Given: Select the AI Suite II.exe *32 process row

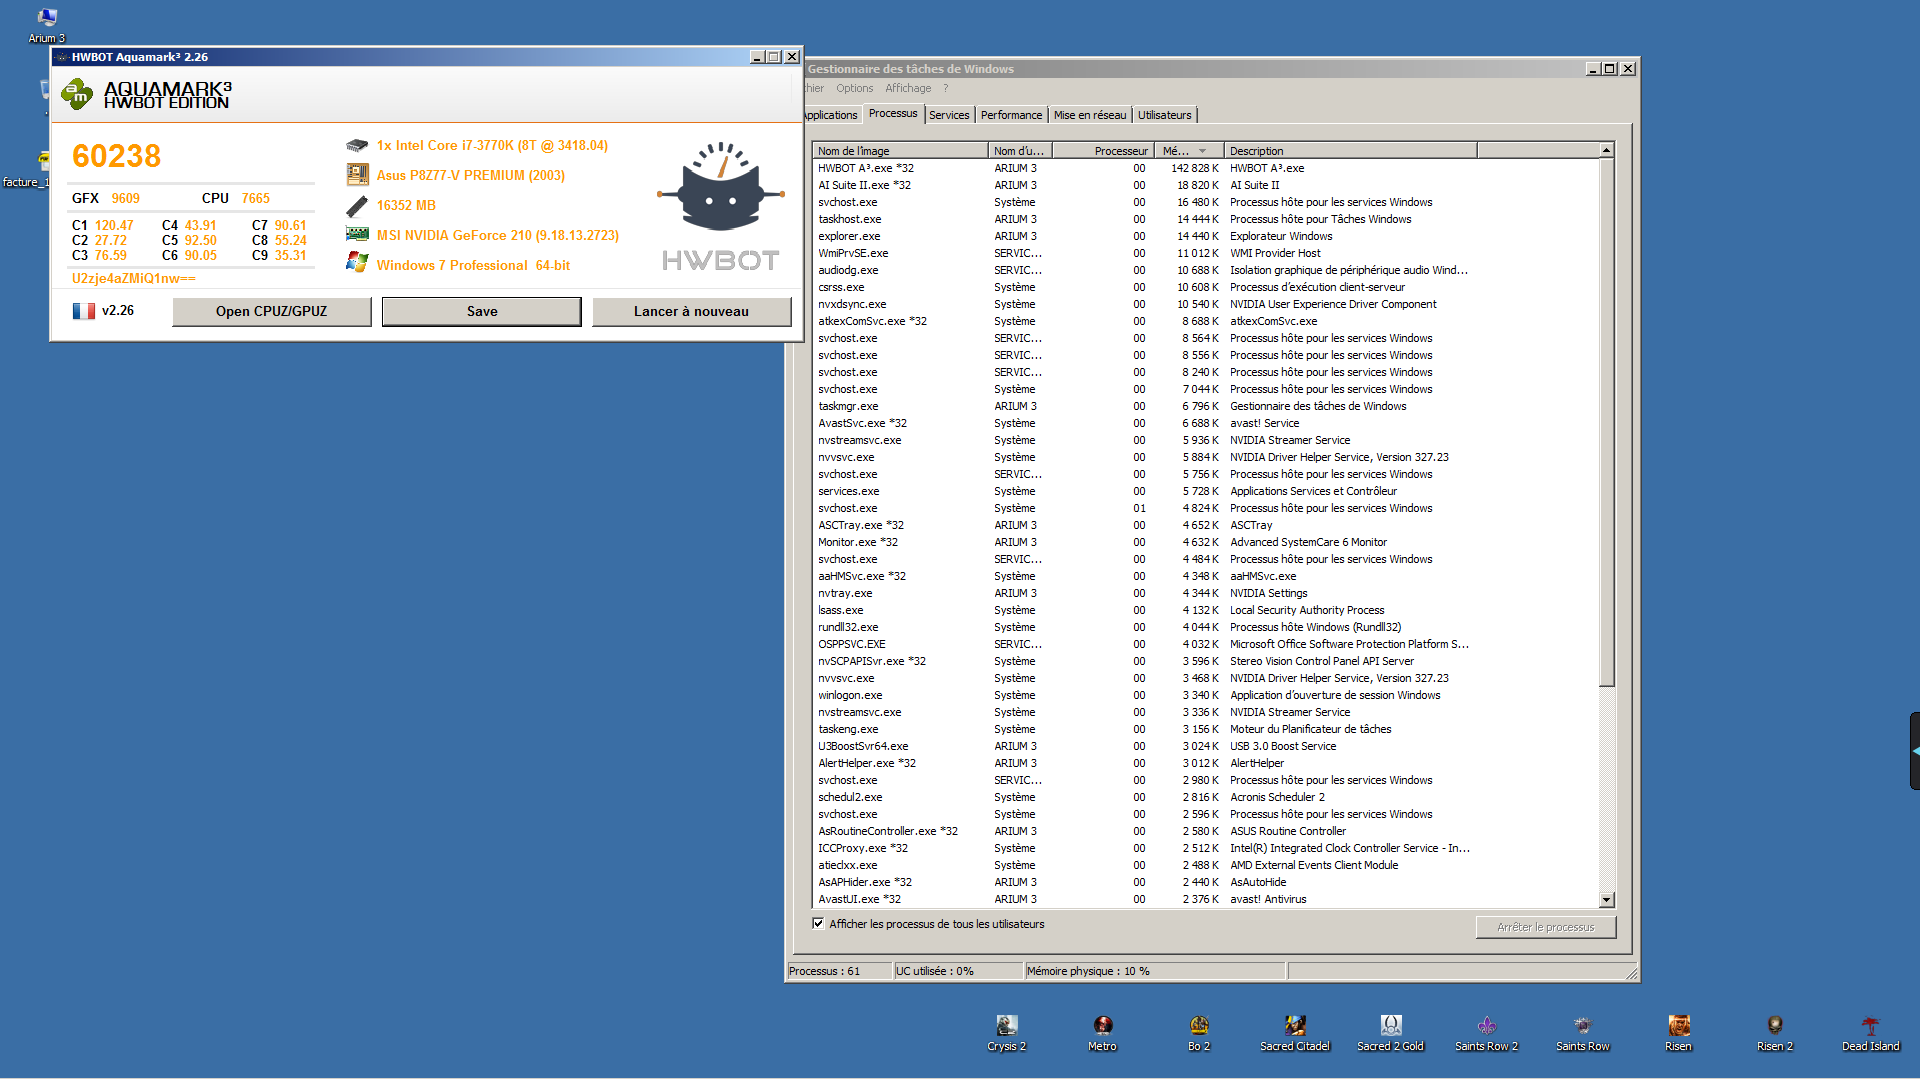Looking at the screenshot, I should pos(1205,185).
